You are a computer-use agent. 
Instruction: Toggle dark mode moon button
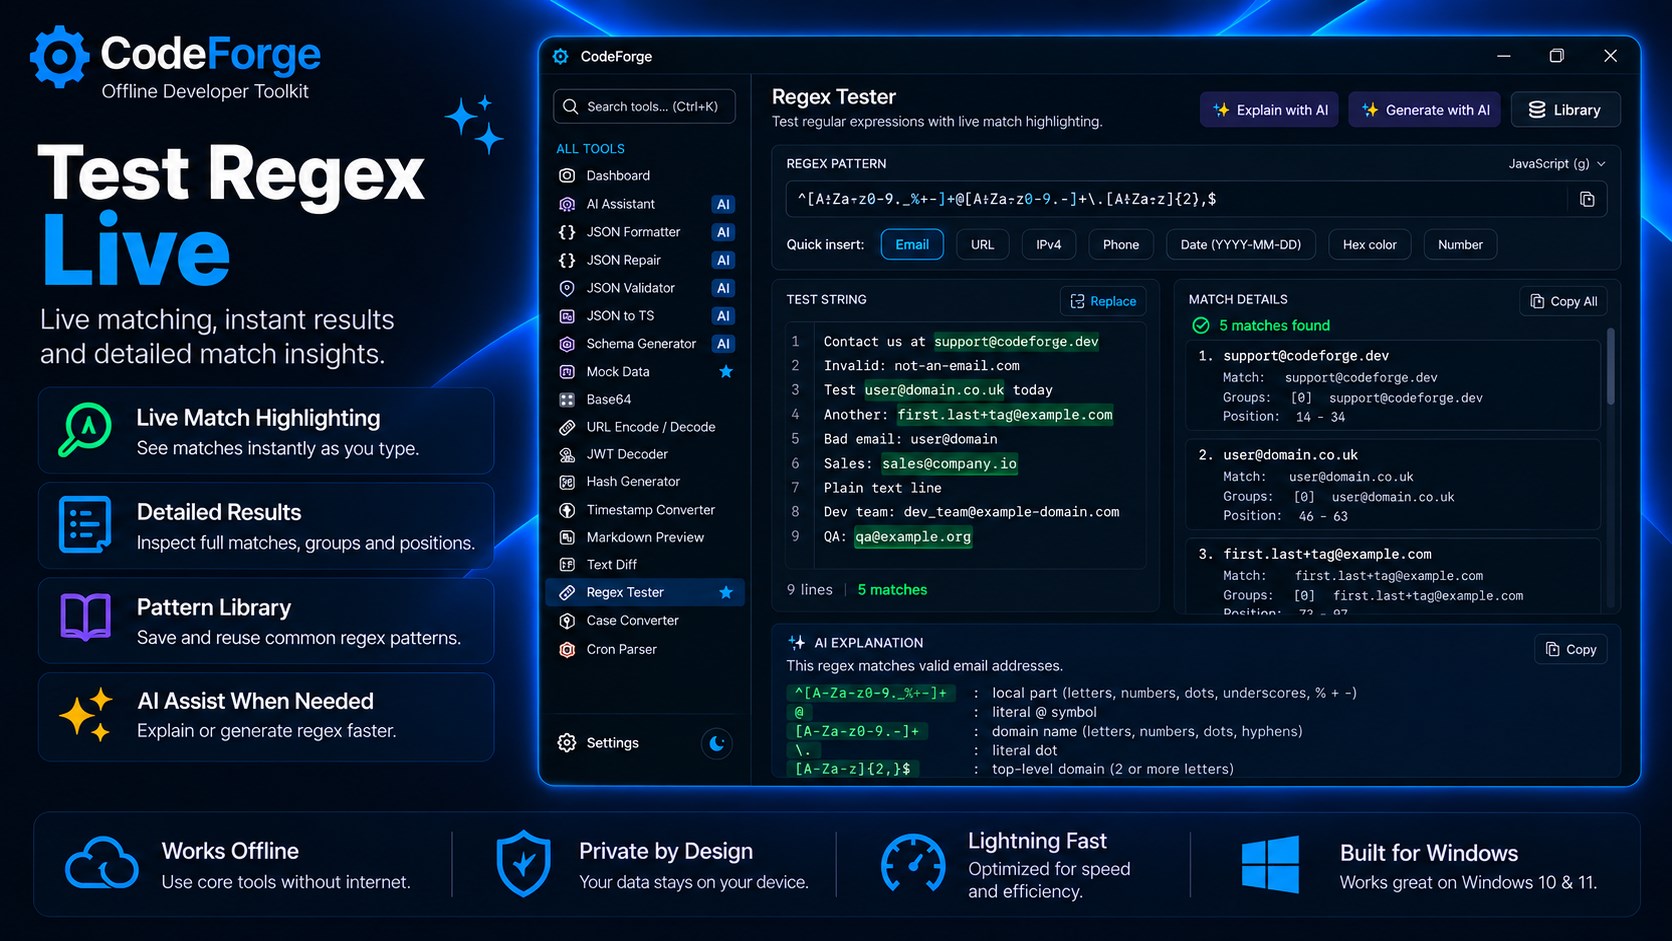(x=717, y=743)
